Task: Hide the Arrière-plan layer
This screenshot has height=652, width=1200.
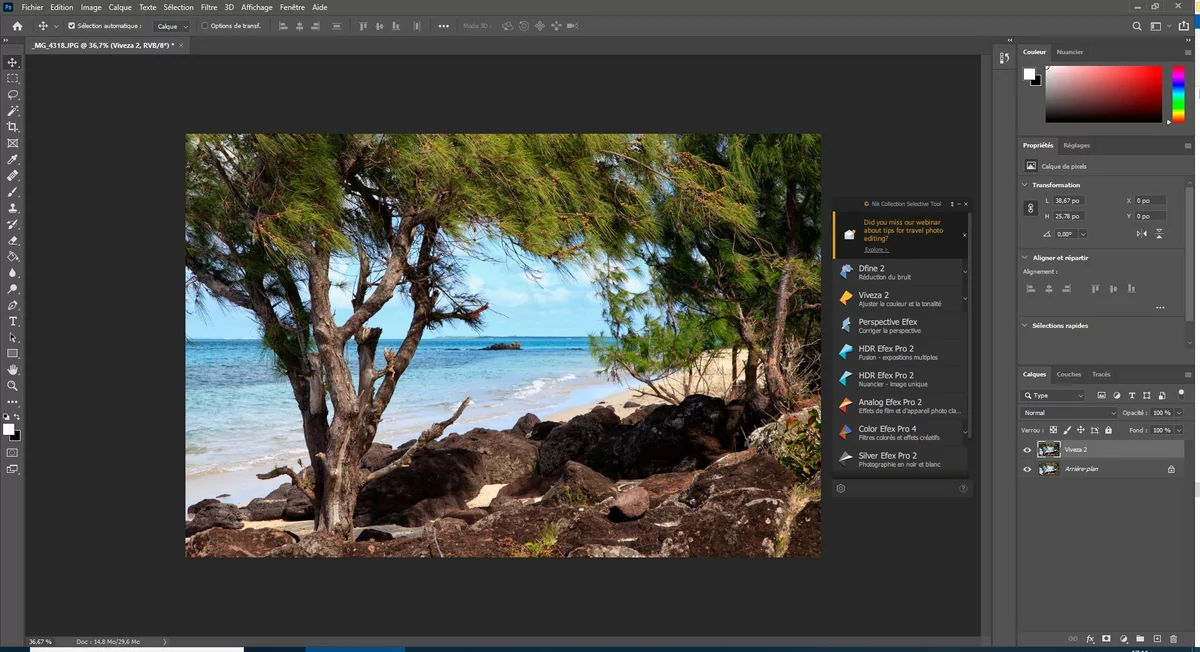Action: (1027, 468)
